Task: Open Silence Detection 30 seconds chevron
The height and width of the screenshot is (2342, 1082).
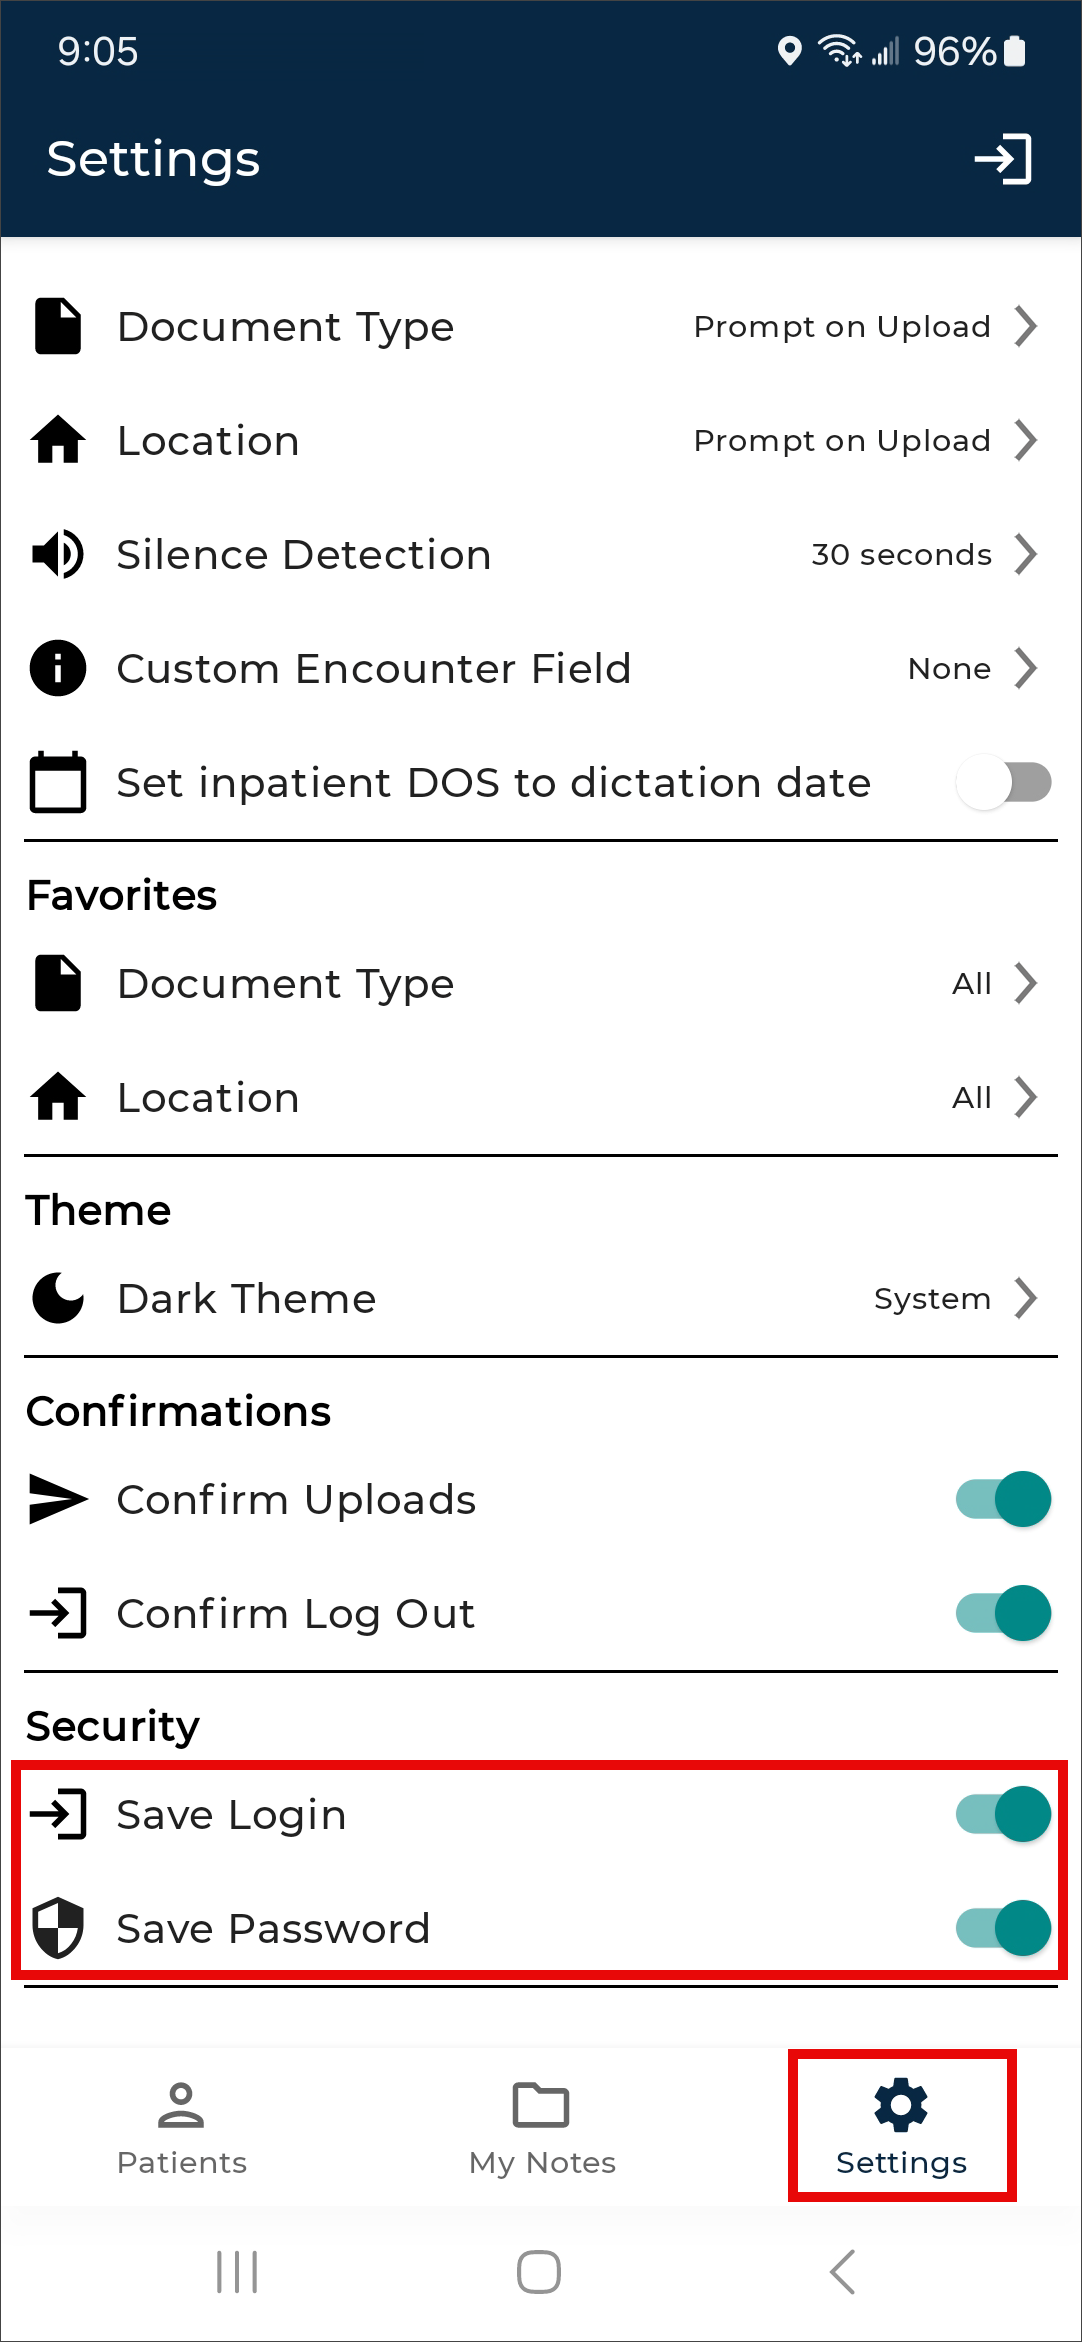Action: click(1025, 555)
